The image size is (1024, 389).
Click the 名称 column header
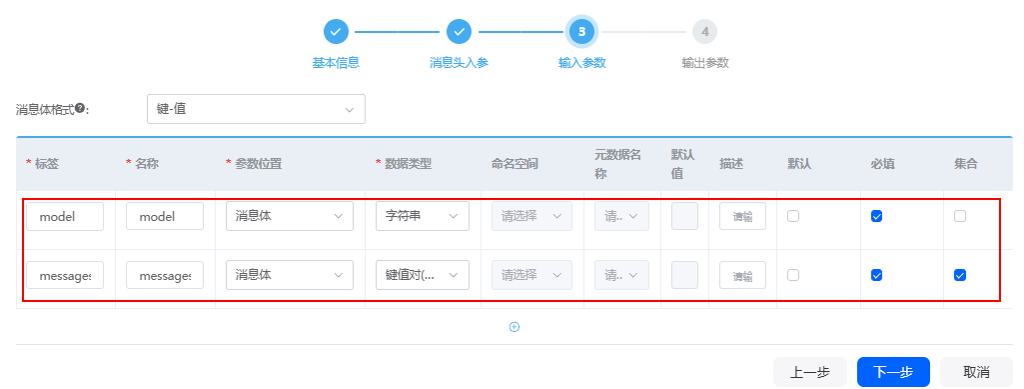(x=146, y=164)
